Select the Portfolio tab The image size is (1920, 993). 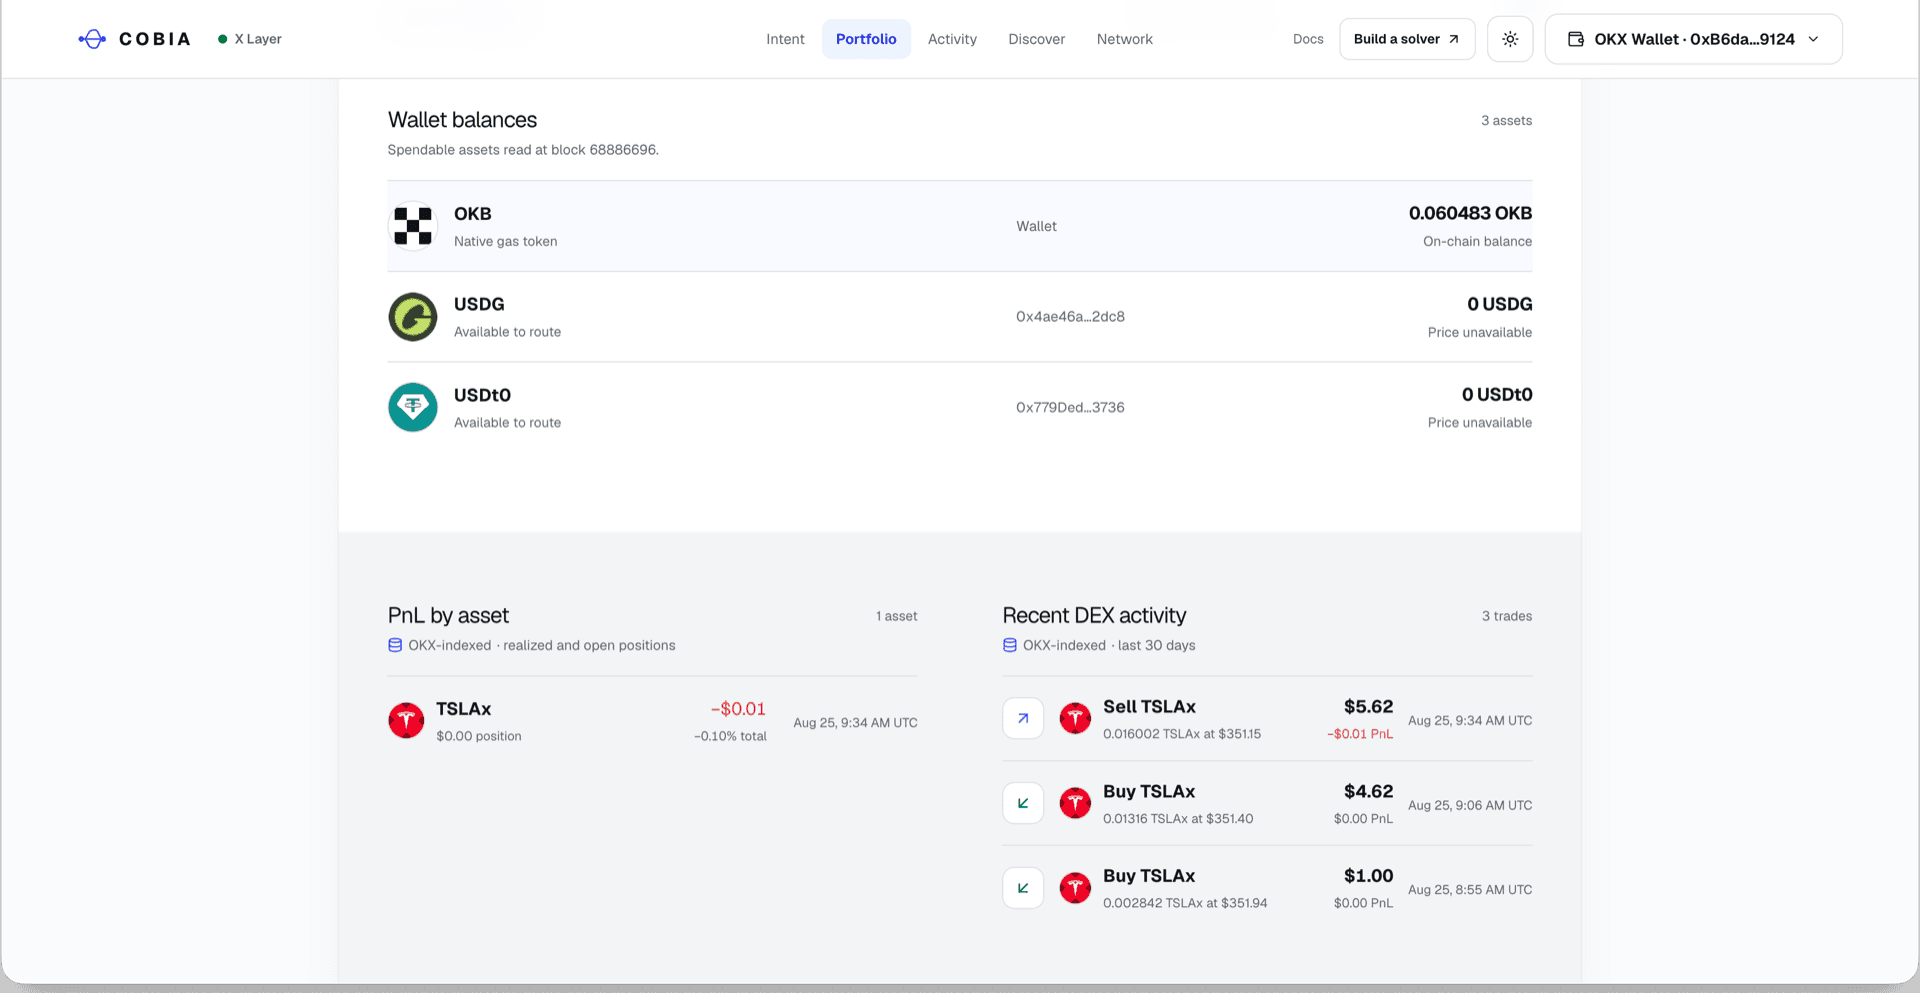pyautogui.click(x=866, y=39)
